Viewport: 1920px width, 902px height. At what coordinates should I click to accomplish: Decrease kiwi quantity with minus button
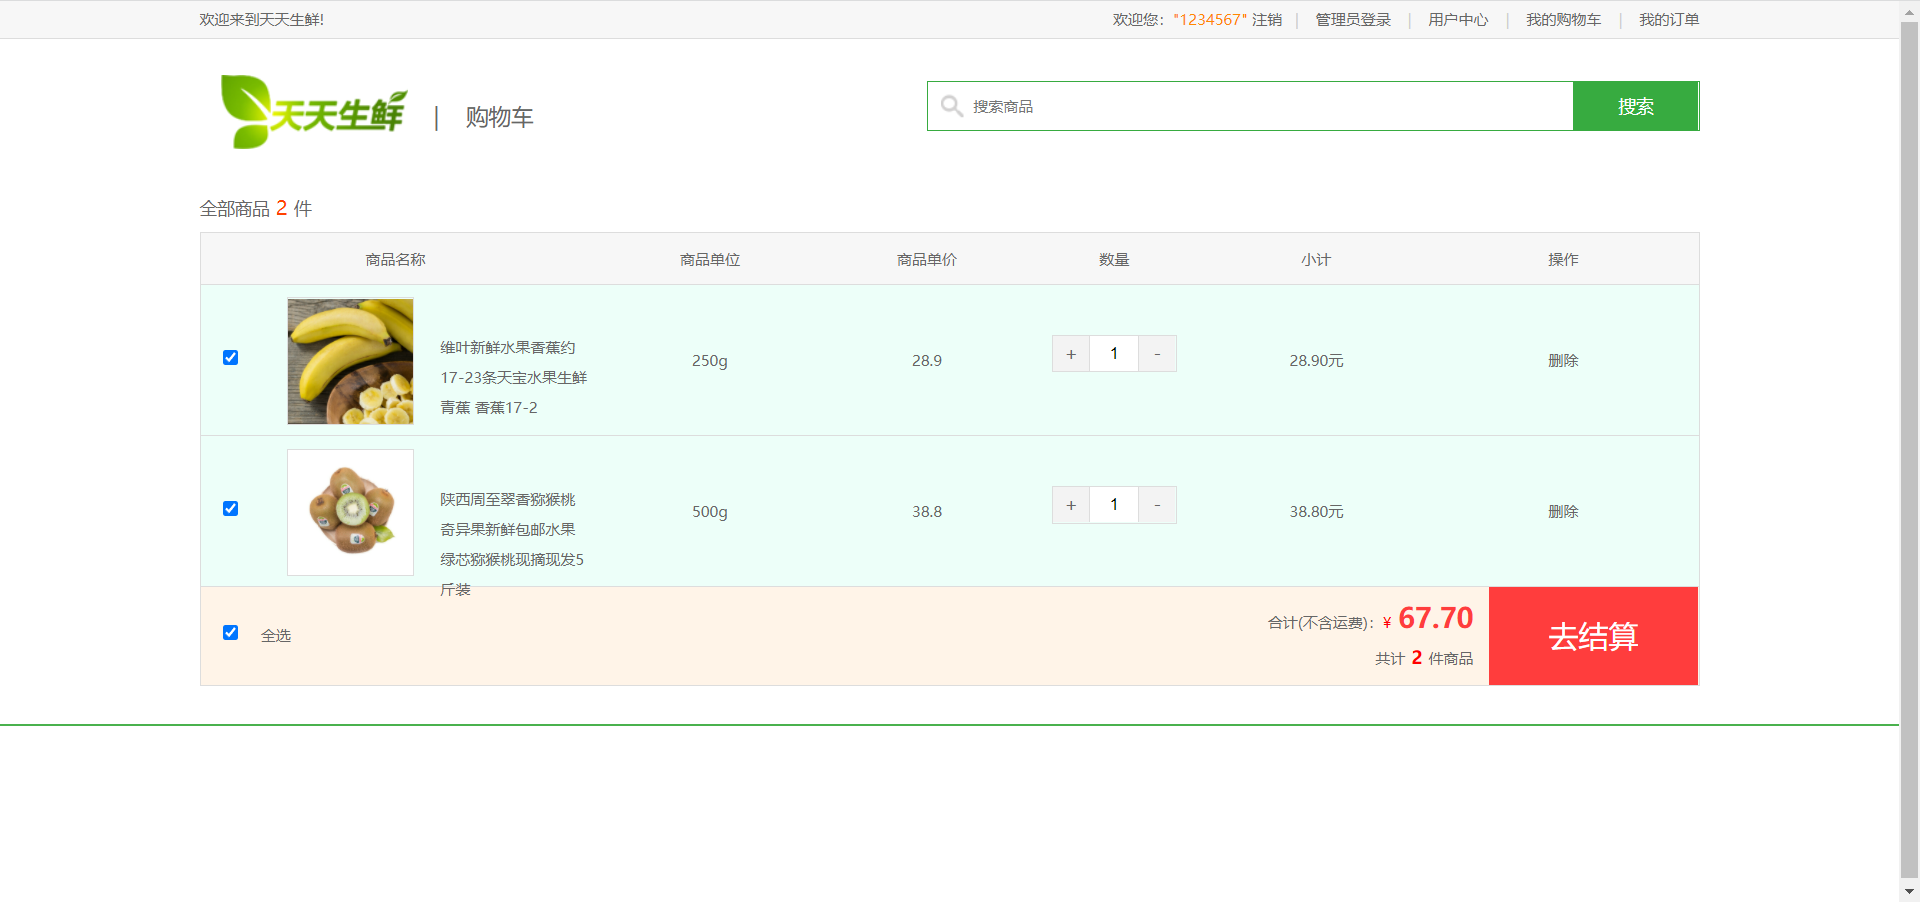click(x=1157, y=505)
